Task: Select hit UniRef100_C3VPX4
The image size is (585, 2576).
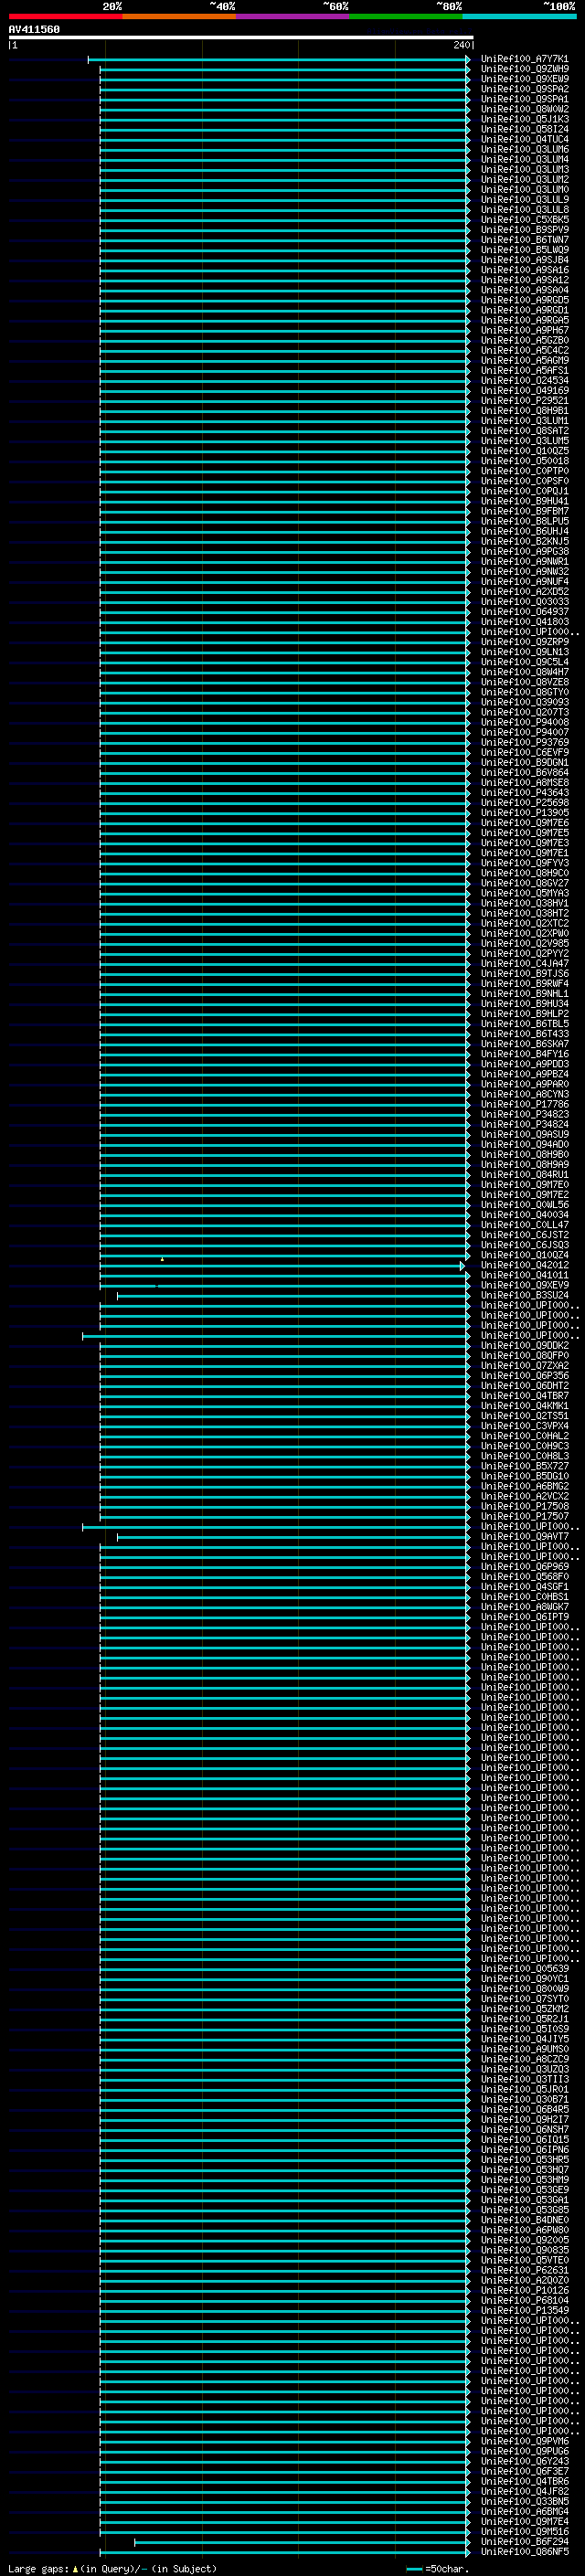Action: point(524,1426)
